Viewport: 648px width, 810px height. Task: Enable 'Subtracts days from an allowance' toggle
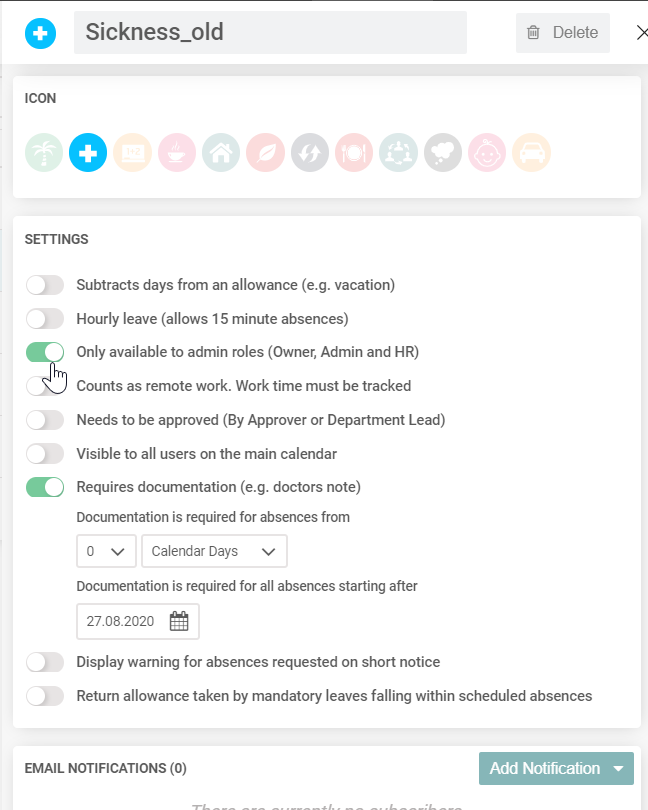coord(45,285)
